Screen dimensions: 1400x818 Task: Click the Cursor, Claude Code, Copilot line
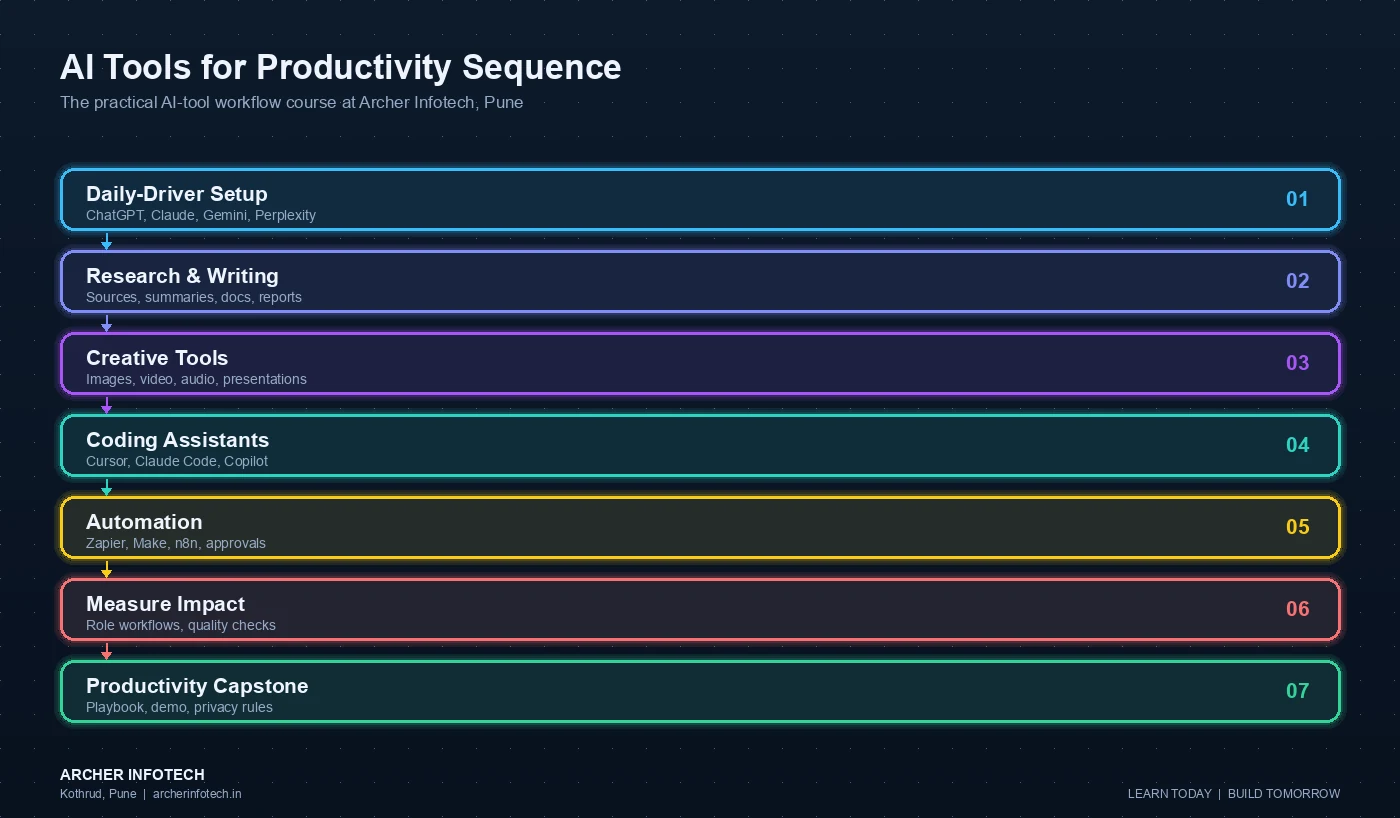coord(177,461)
